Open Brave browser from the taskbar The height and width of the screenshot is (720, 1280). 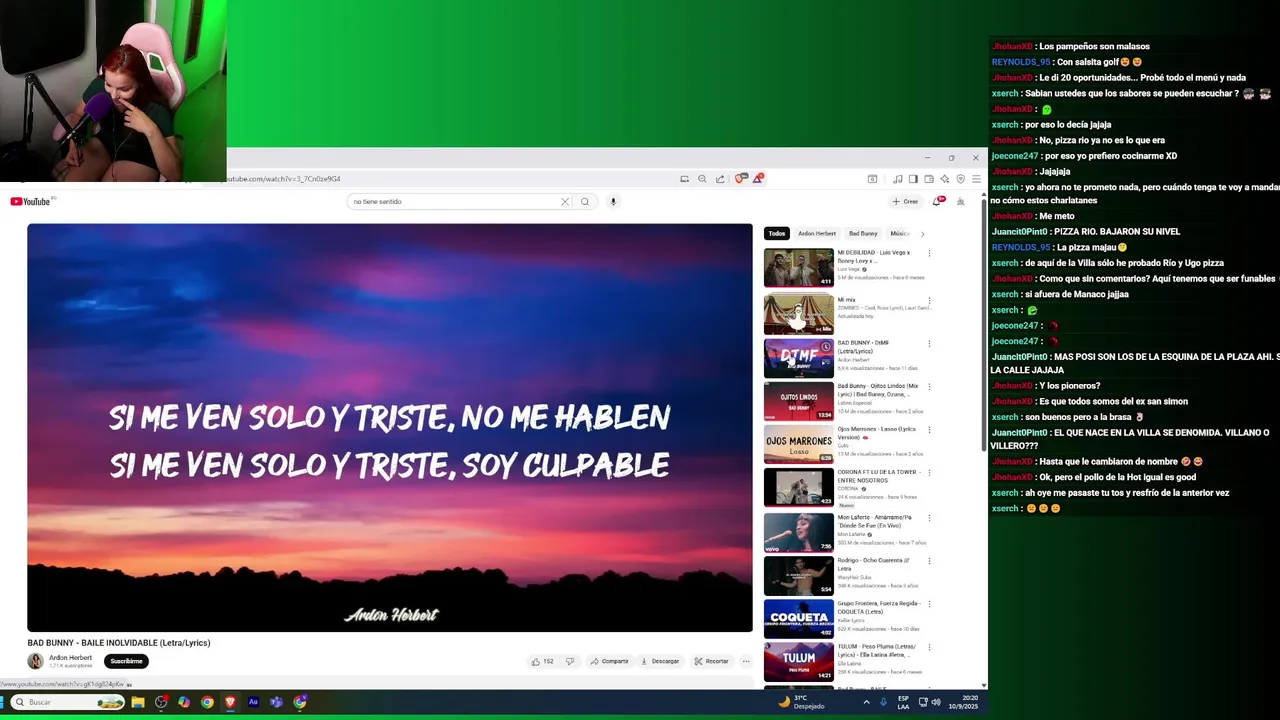[230, 702]
